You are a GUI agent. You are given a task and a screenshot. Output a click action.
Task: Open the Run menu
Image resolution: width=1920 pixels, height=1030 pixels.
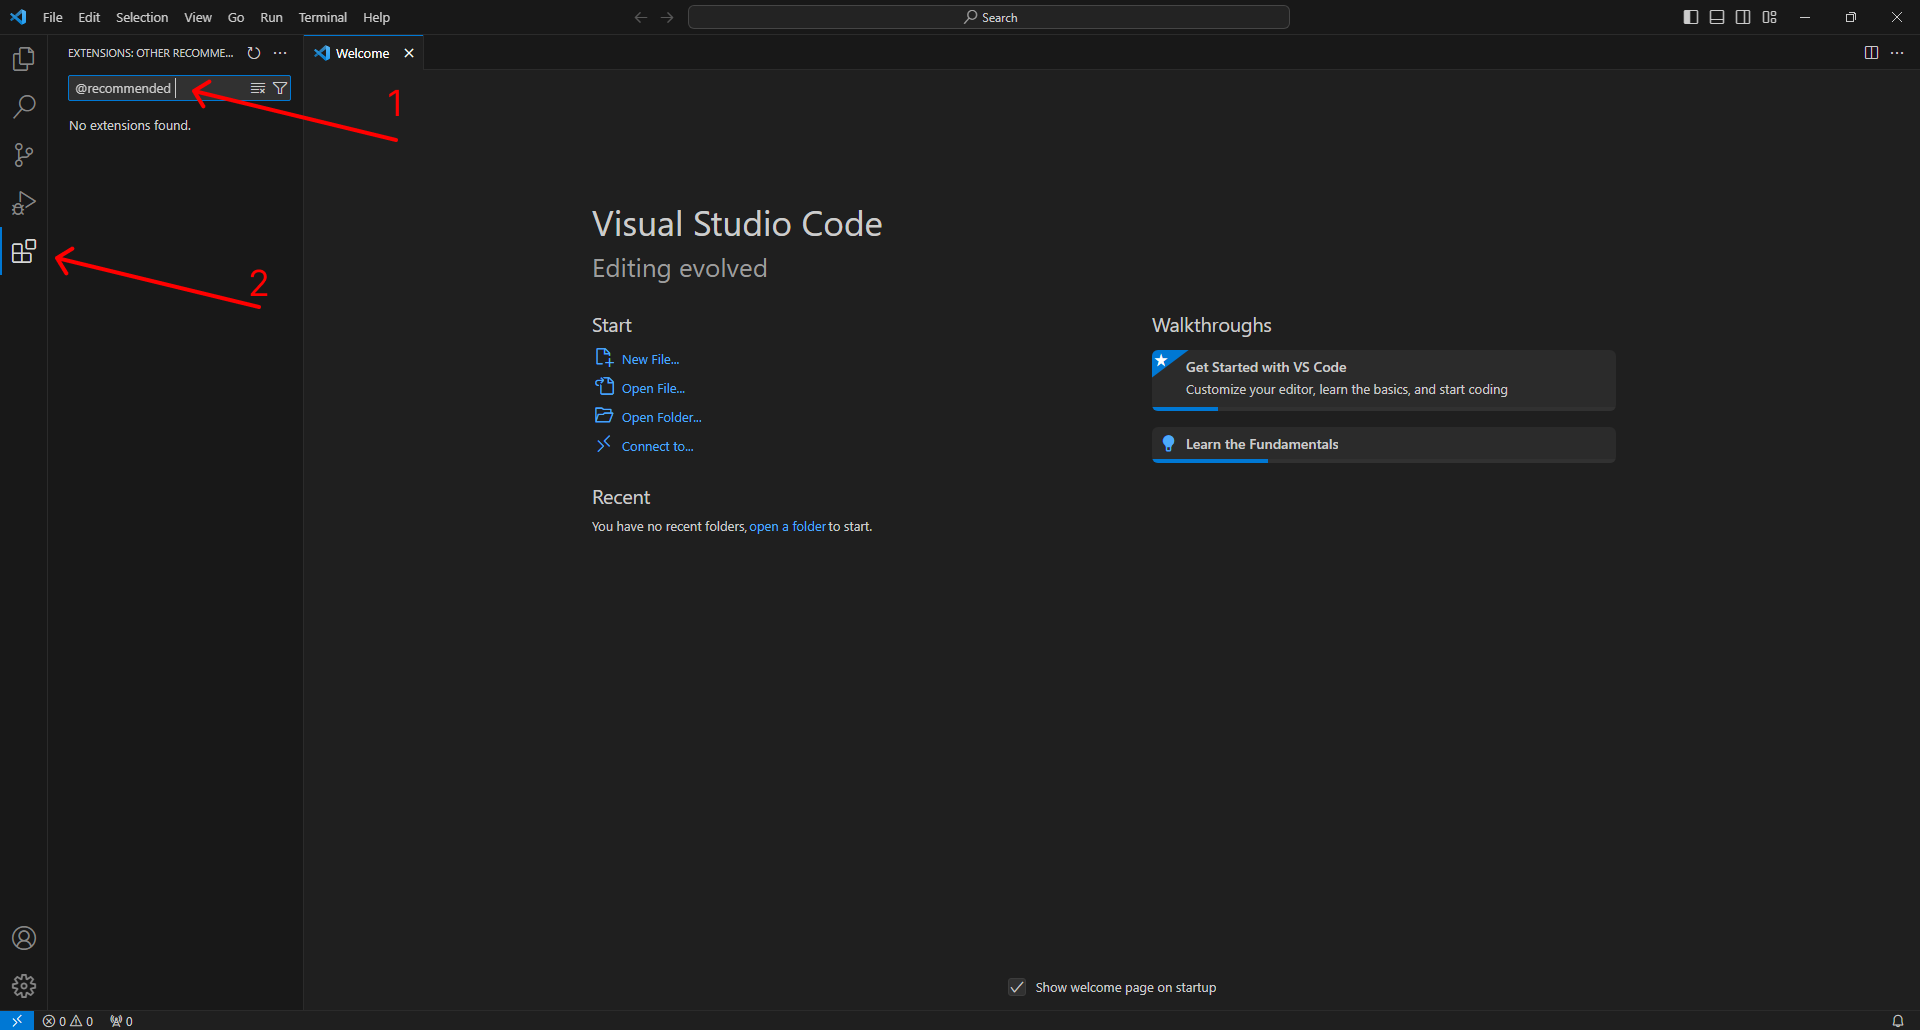point(271,17)
